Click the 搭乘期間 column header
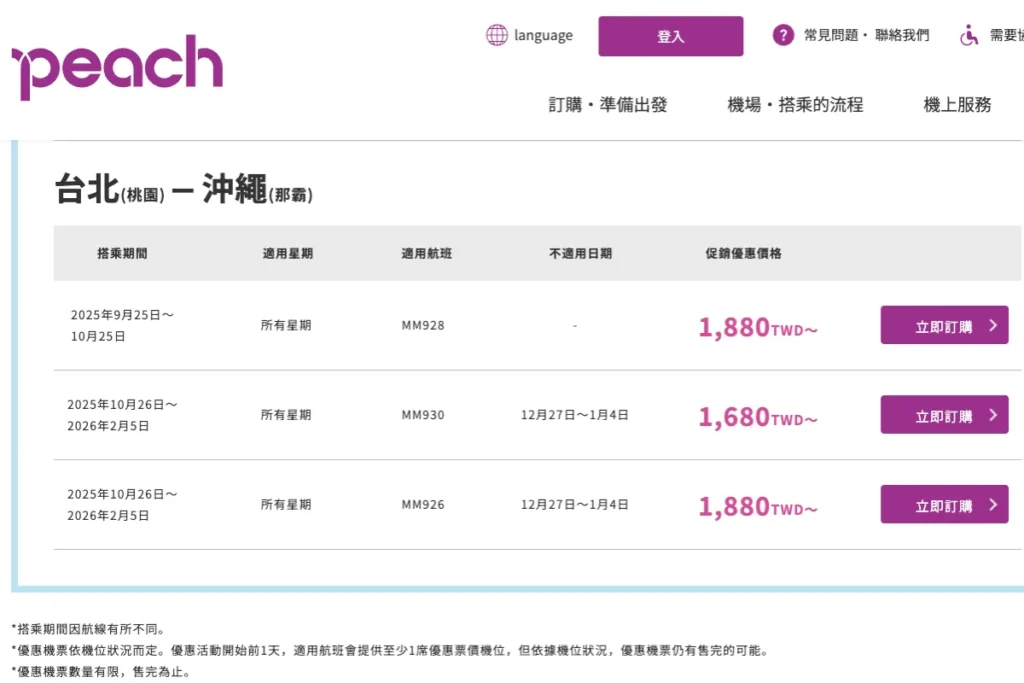 [x=122, y=253]
